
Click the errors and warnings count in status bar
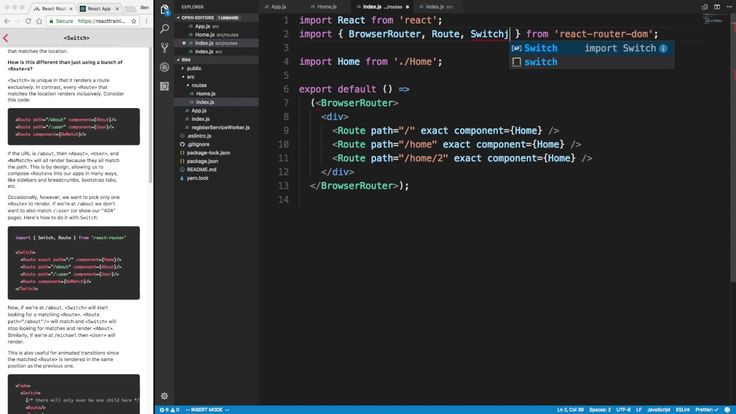(169, 410)
